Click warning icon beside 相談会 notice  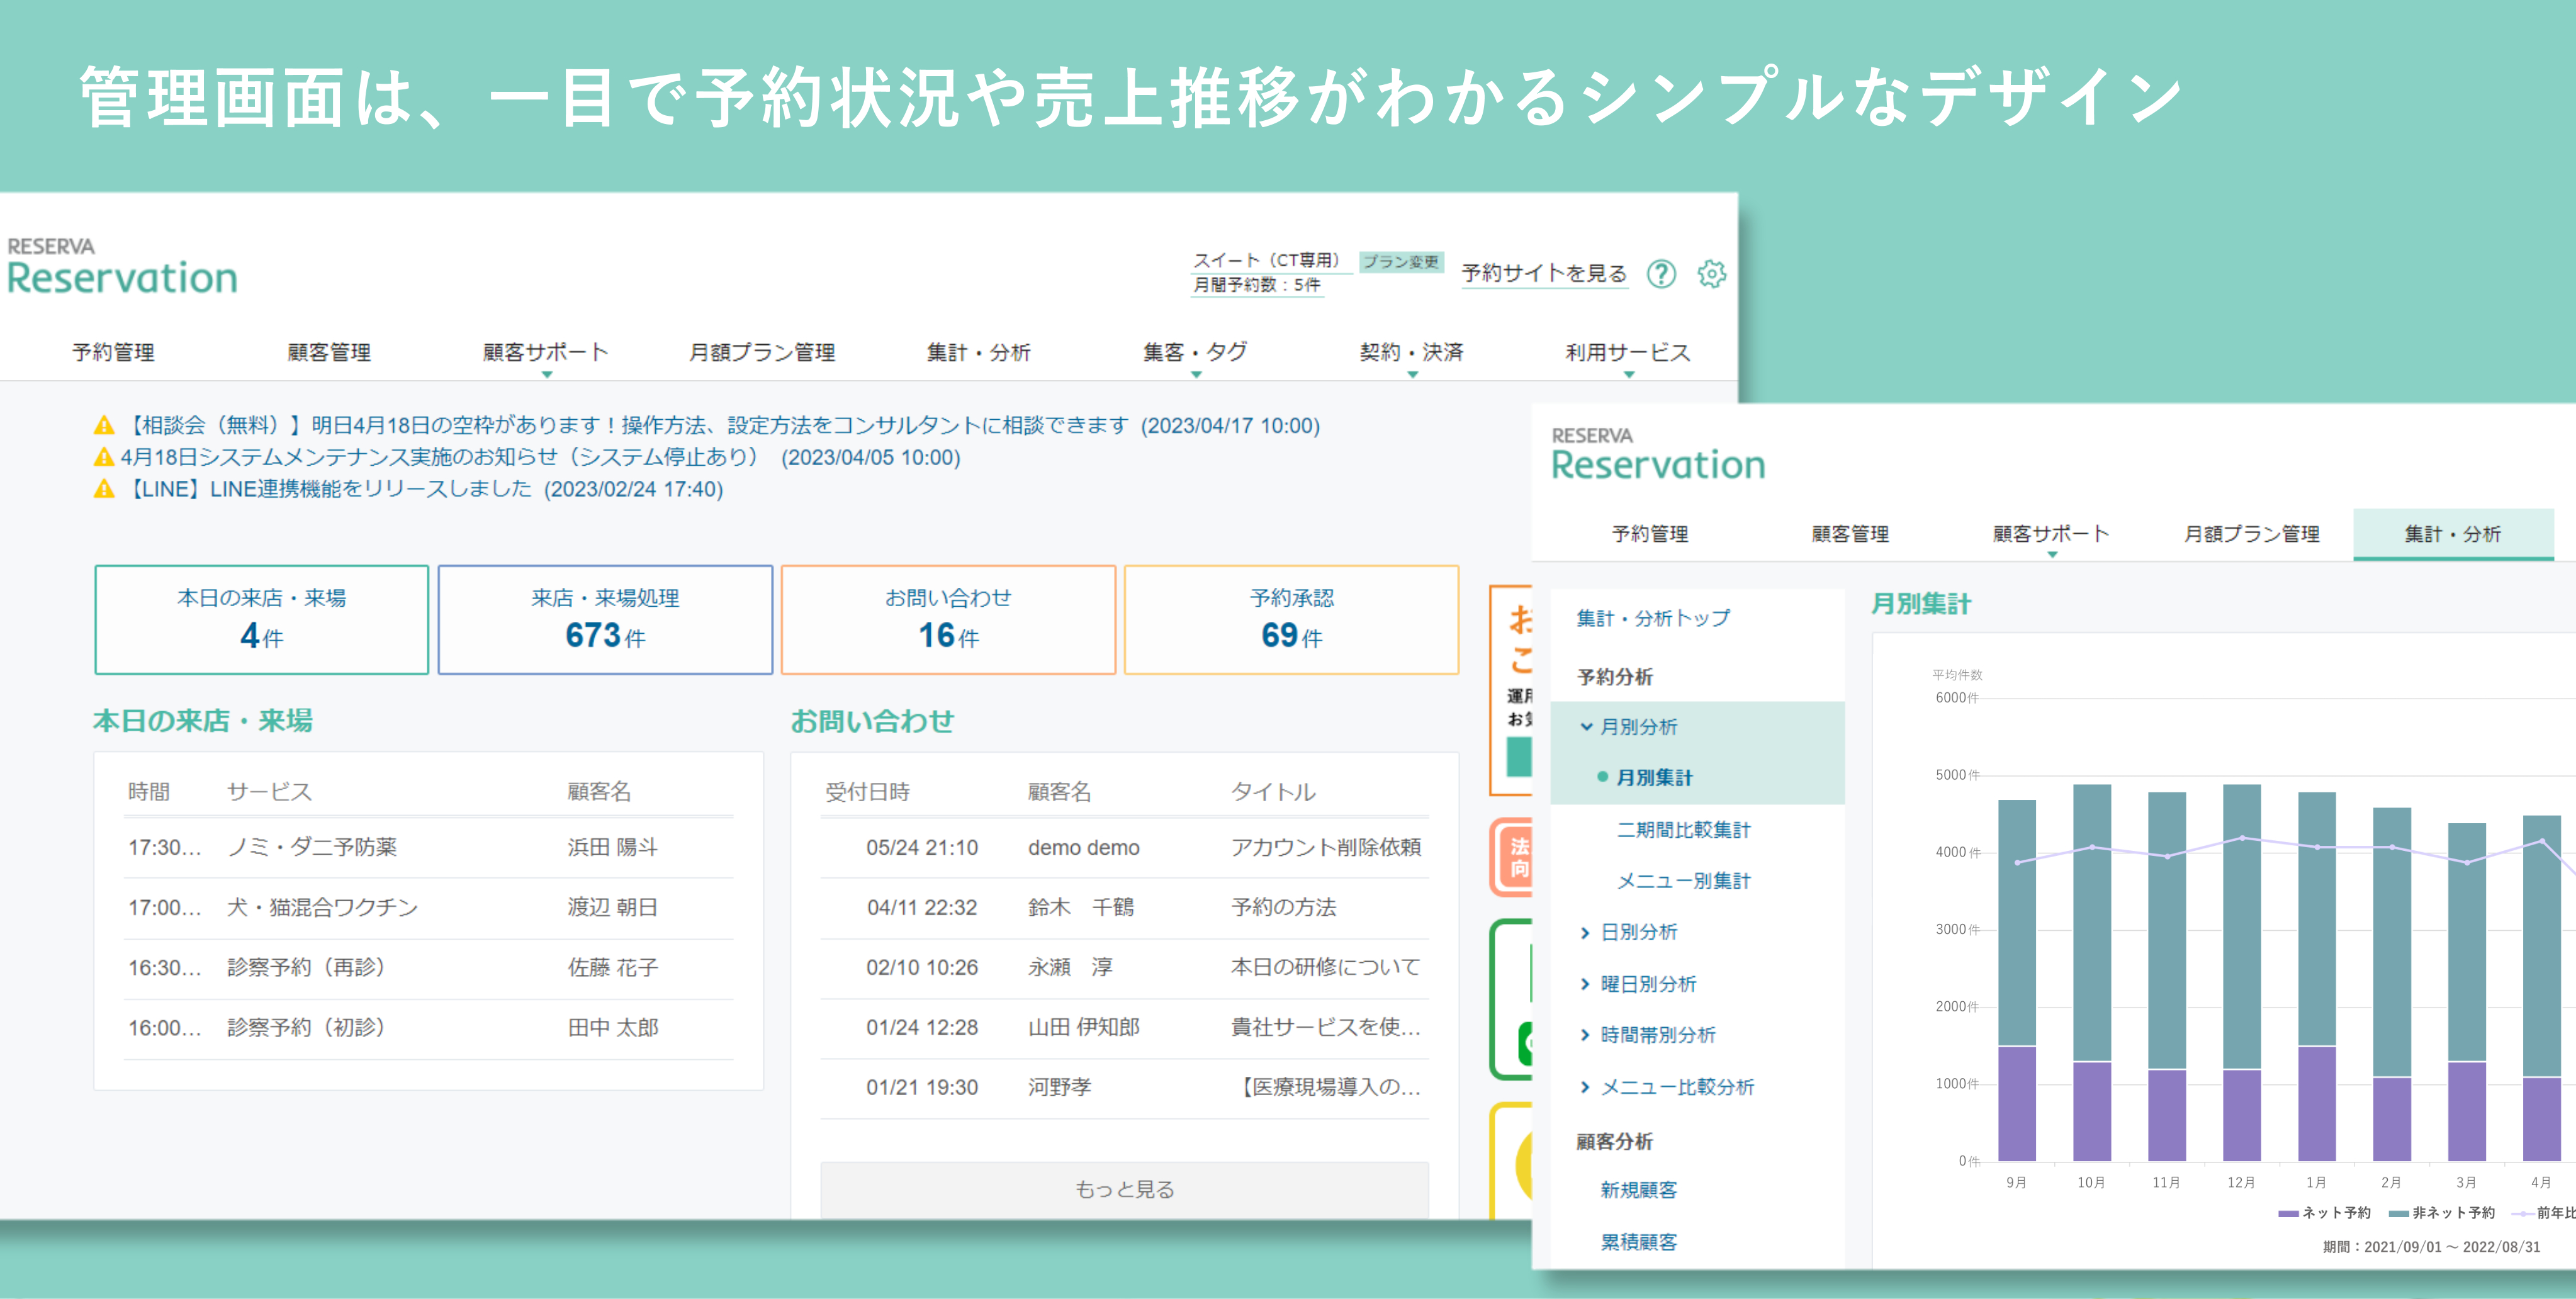(x=104, y=426)
